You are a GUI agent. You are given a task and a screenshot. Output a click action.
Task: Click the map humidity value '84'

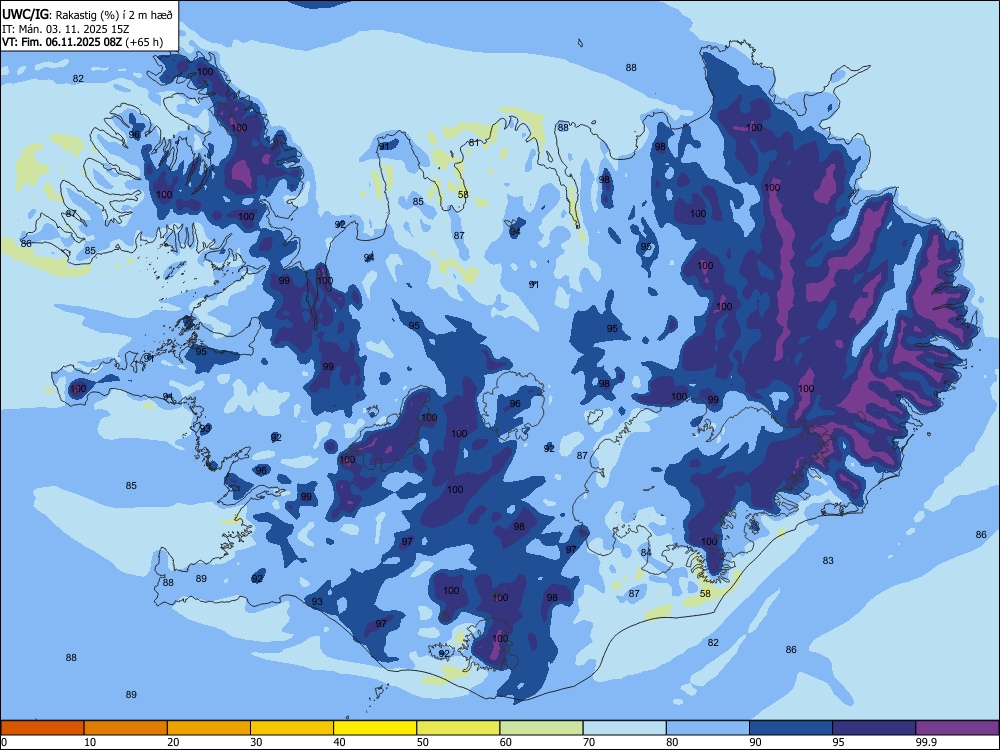[x=646, y=552]
